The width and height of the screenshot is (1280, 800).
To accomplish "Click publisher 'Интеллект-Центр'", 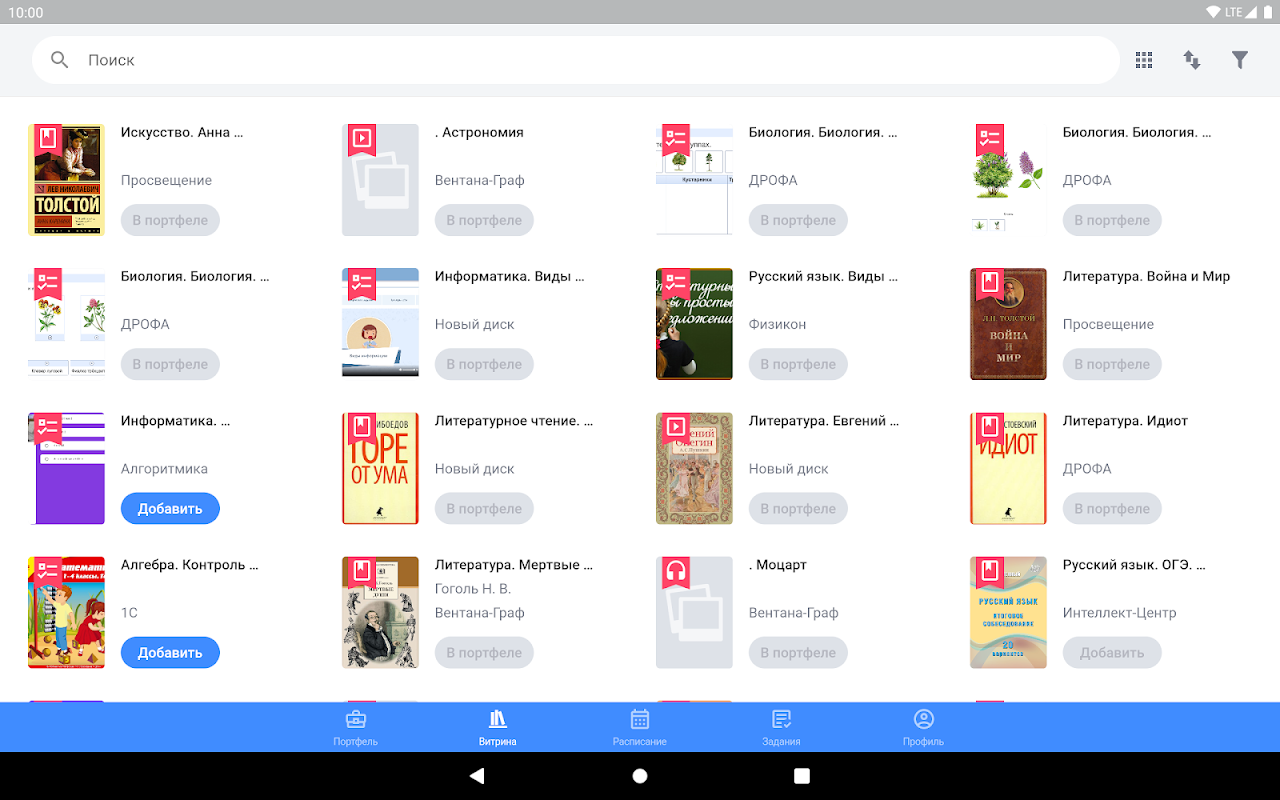I will click(1120, 612).
